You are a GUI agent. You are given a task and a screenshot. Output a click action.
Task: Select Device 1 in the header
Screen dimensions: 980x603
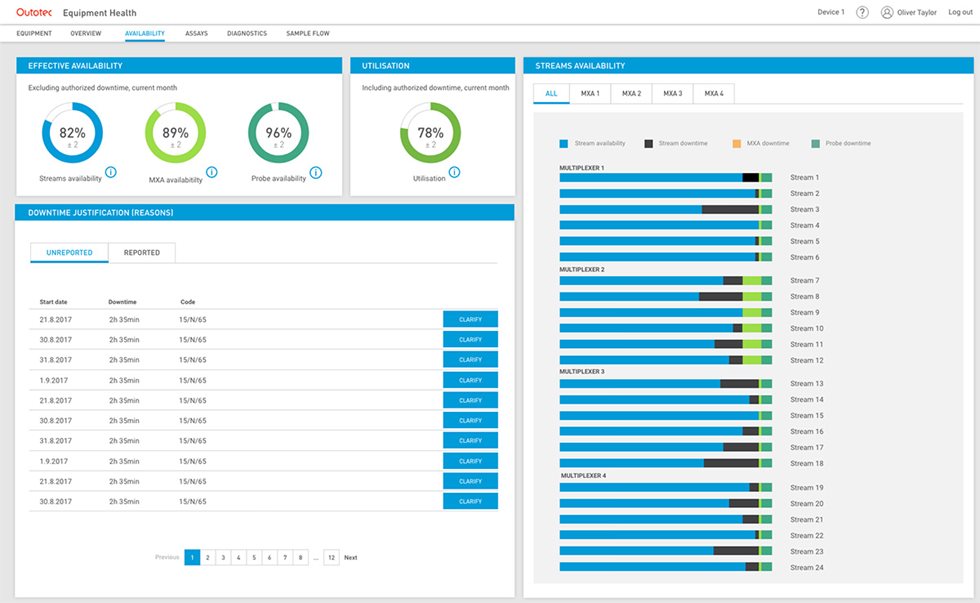coord(830,12)
